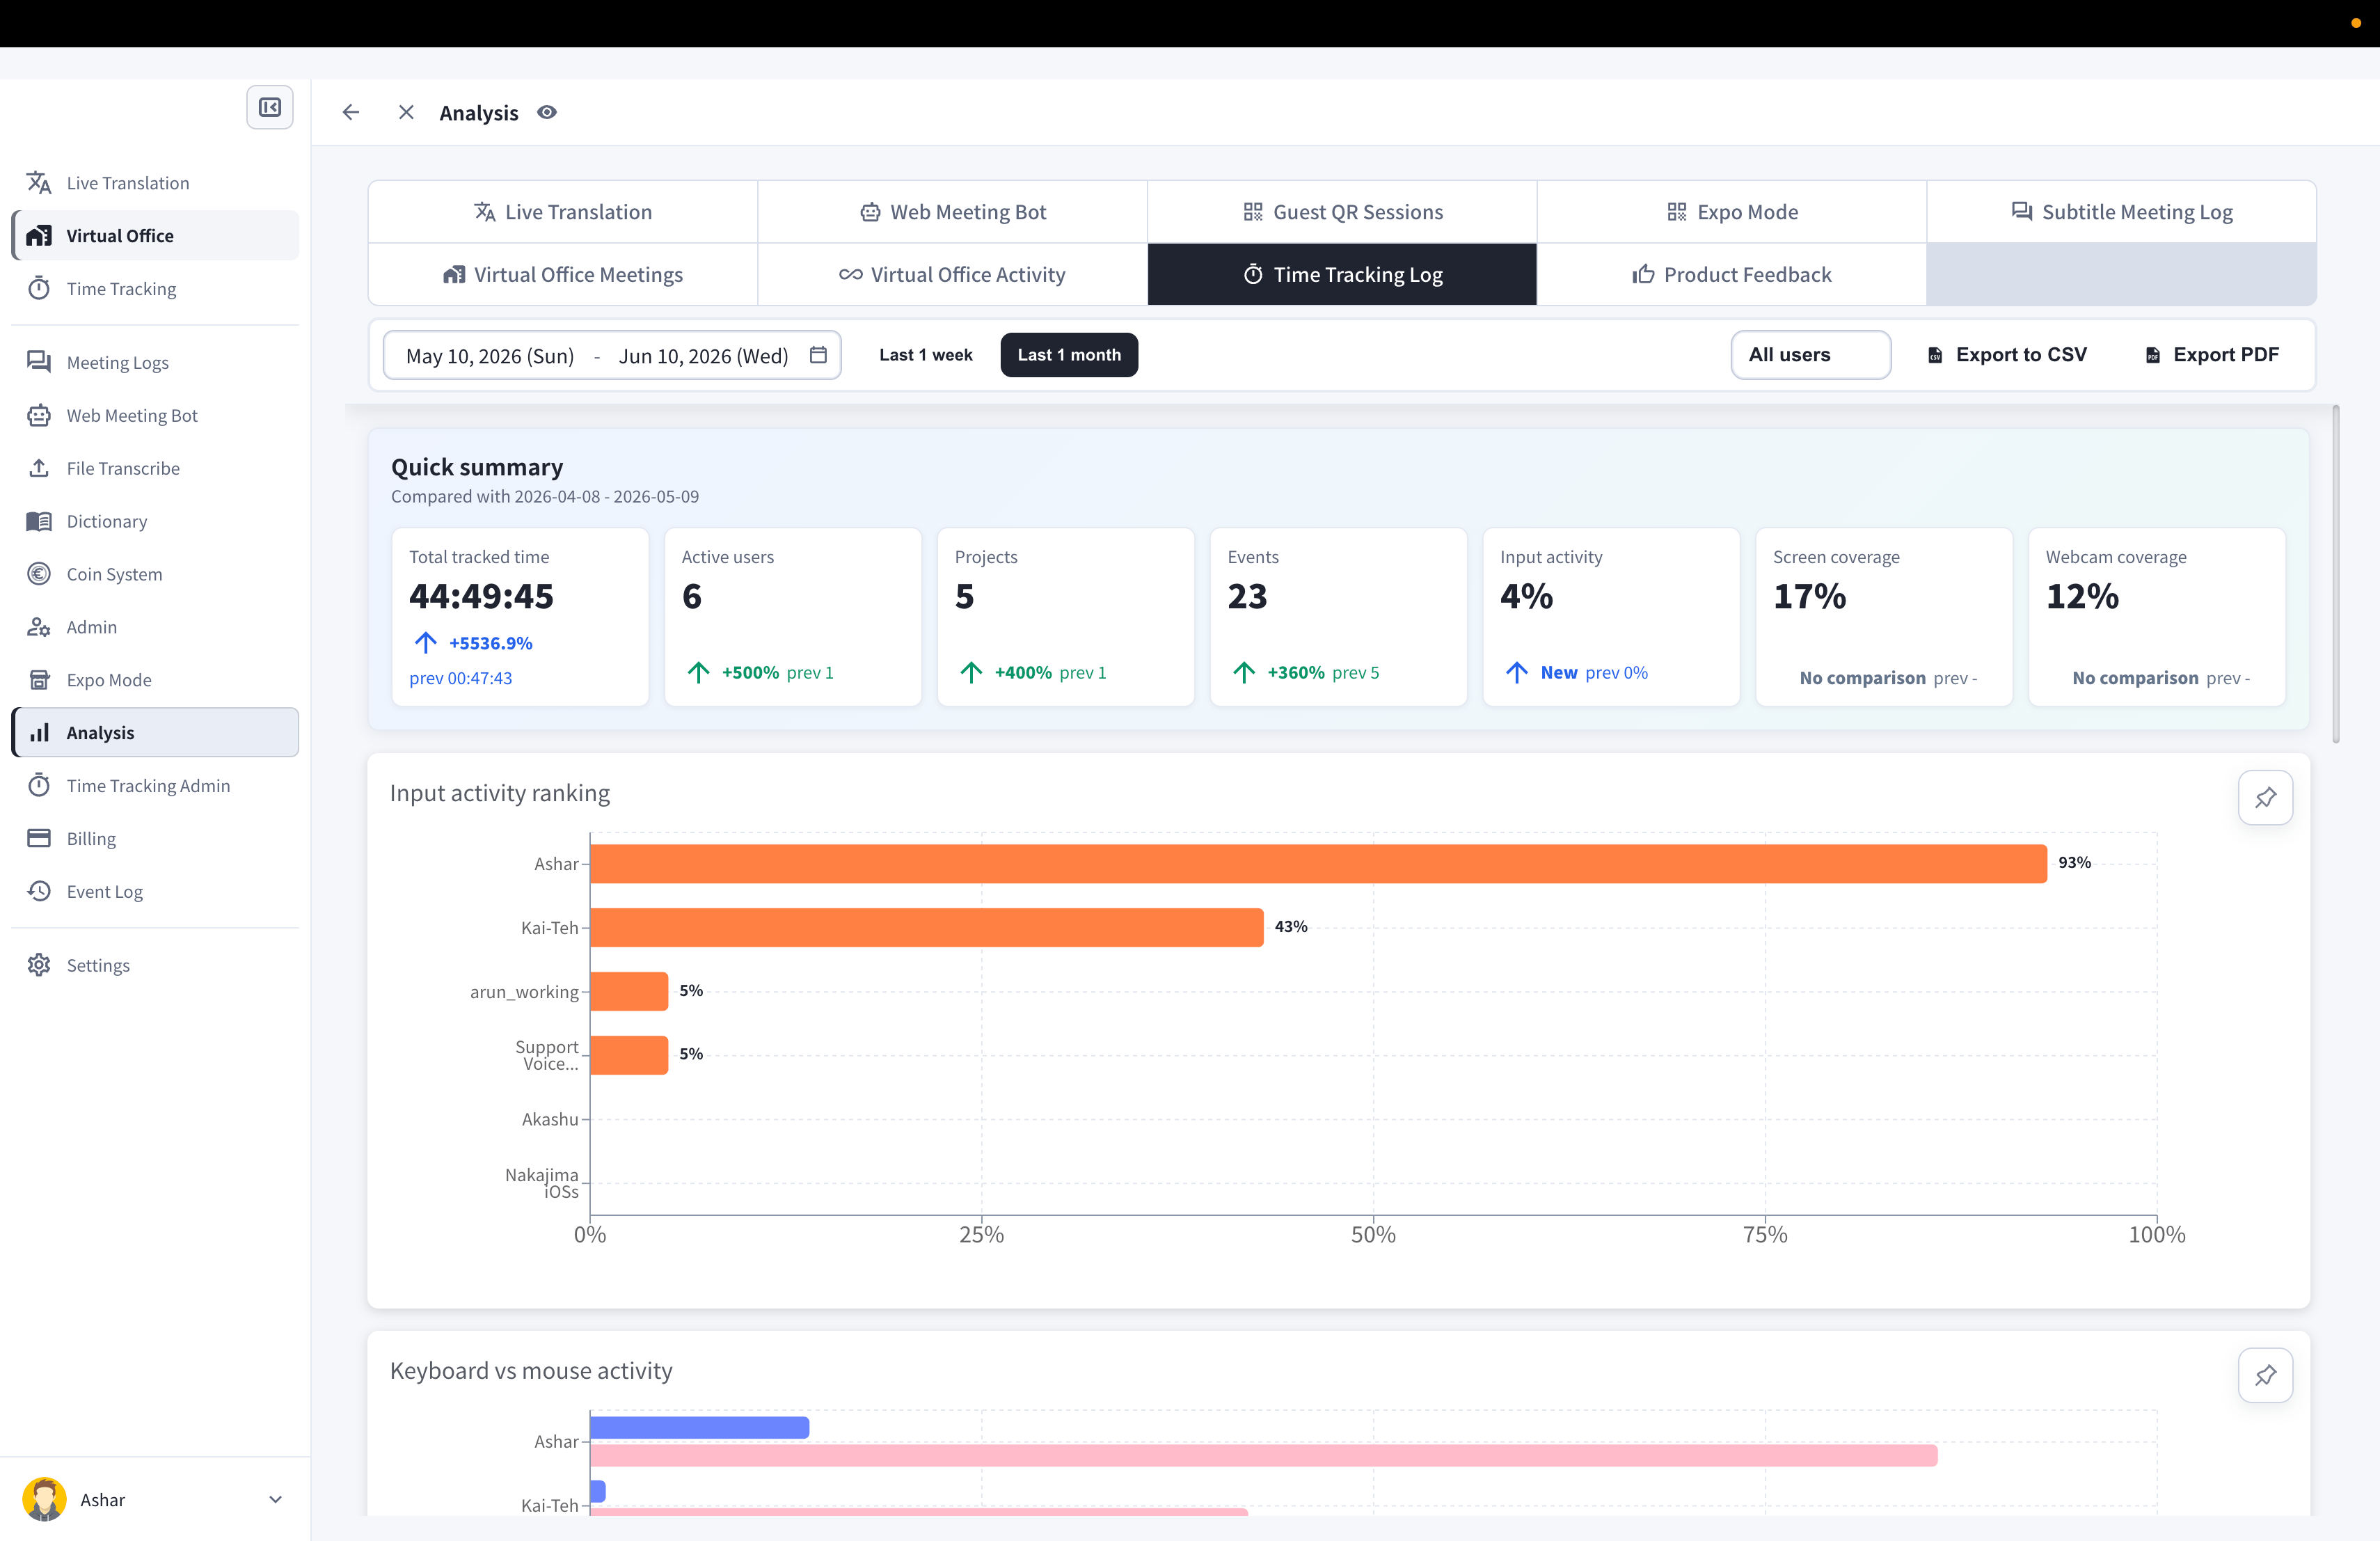Expand the Ashar user menu chevron
The width and height of the screenshot is (2380, 1541).
click(x=275, y=1500)
